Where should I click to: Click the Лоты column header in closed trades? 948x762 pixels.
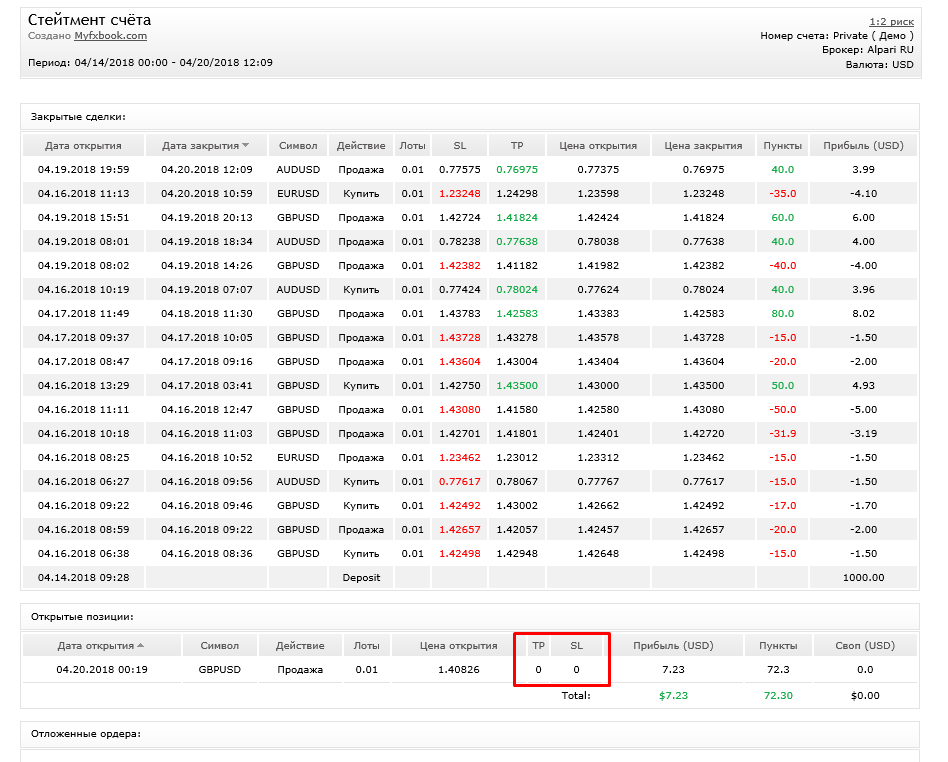412,146
